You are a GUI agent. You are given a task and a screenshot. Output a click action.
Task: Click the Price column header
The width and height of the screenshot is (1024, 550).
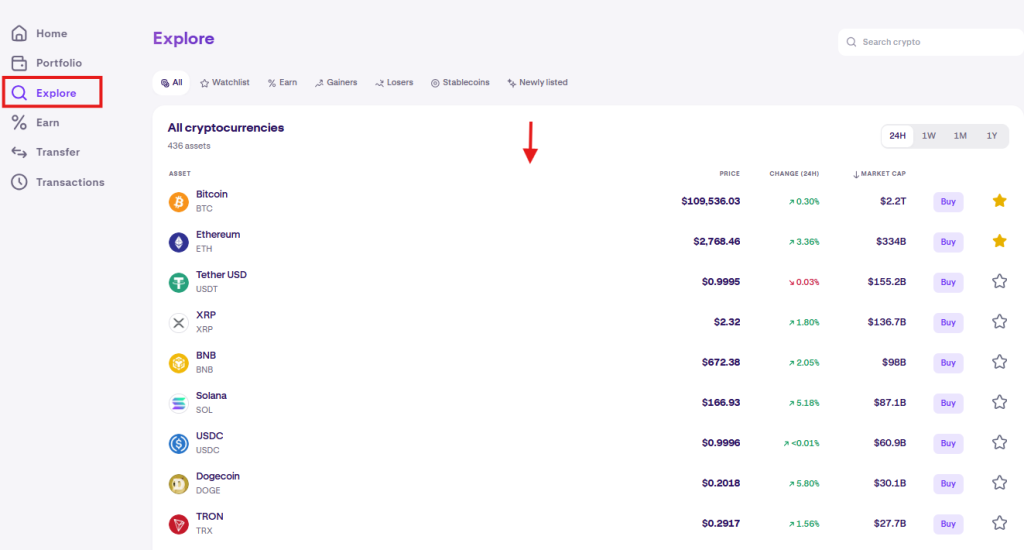coord(729,174)
